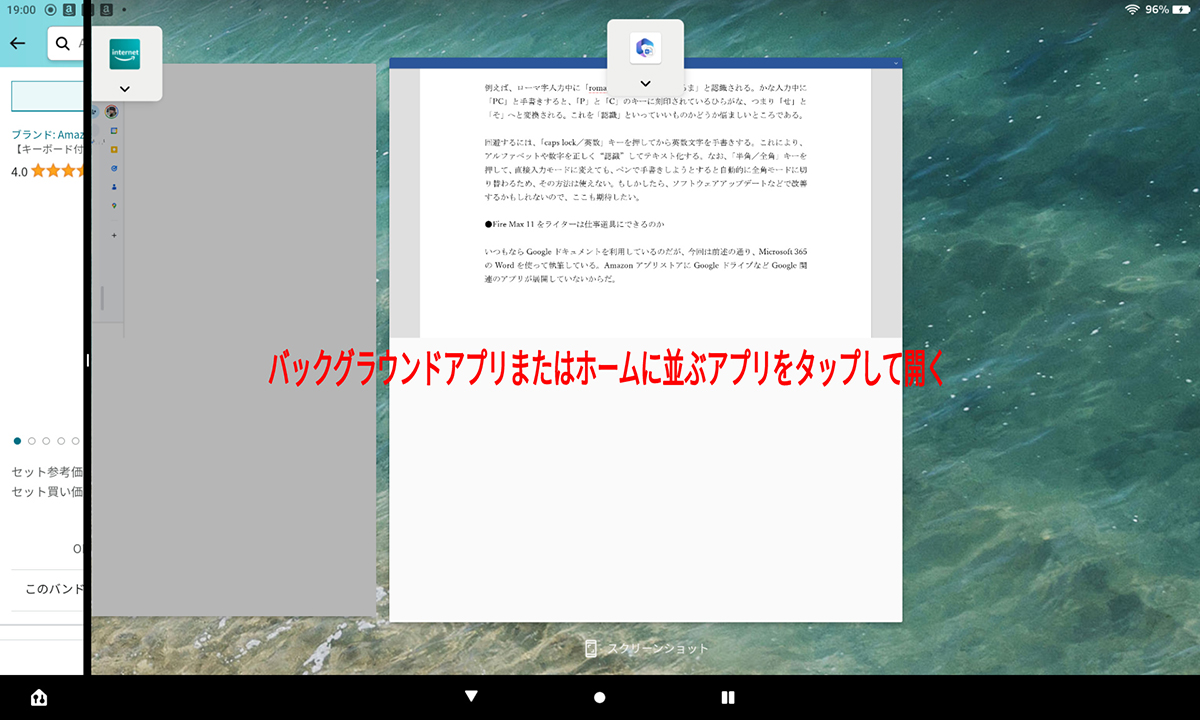The height and width of the screenshot is (720, 1200).
Task: Select the third carousel page dot
Action: click(x=46, y=440)
